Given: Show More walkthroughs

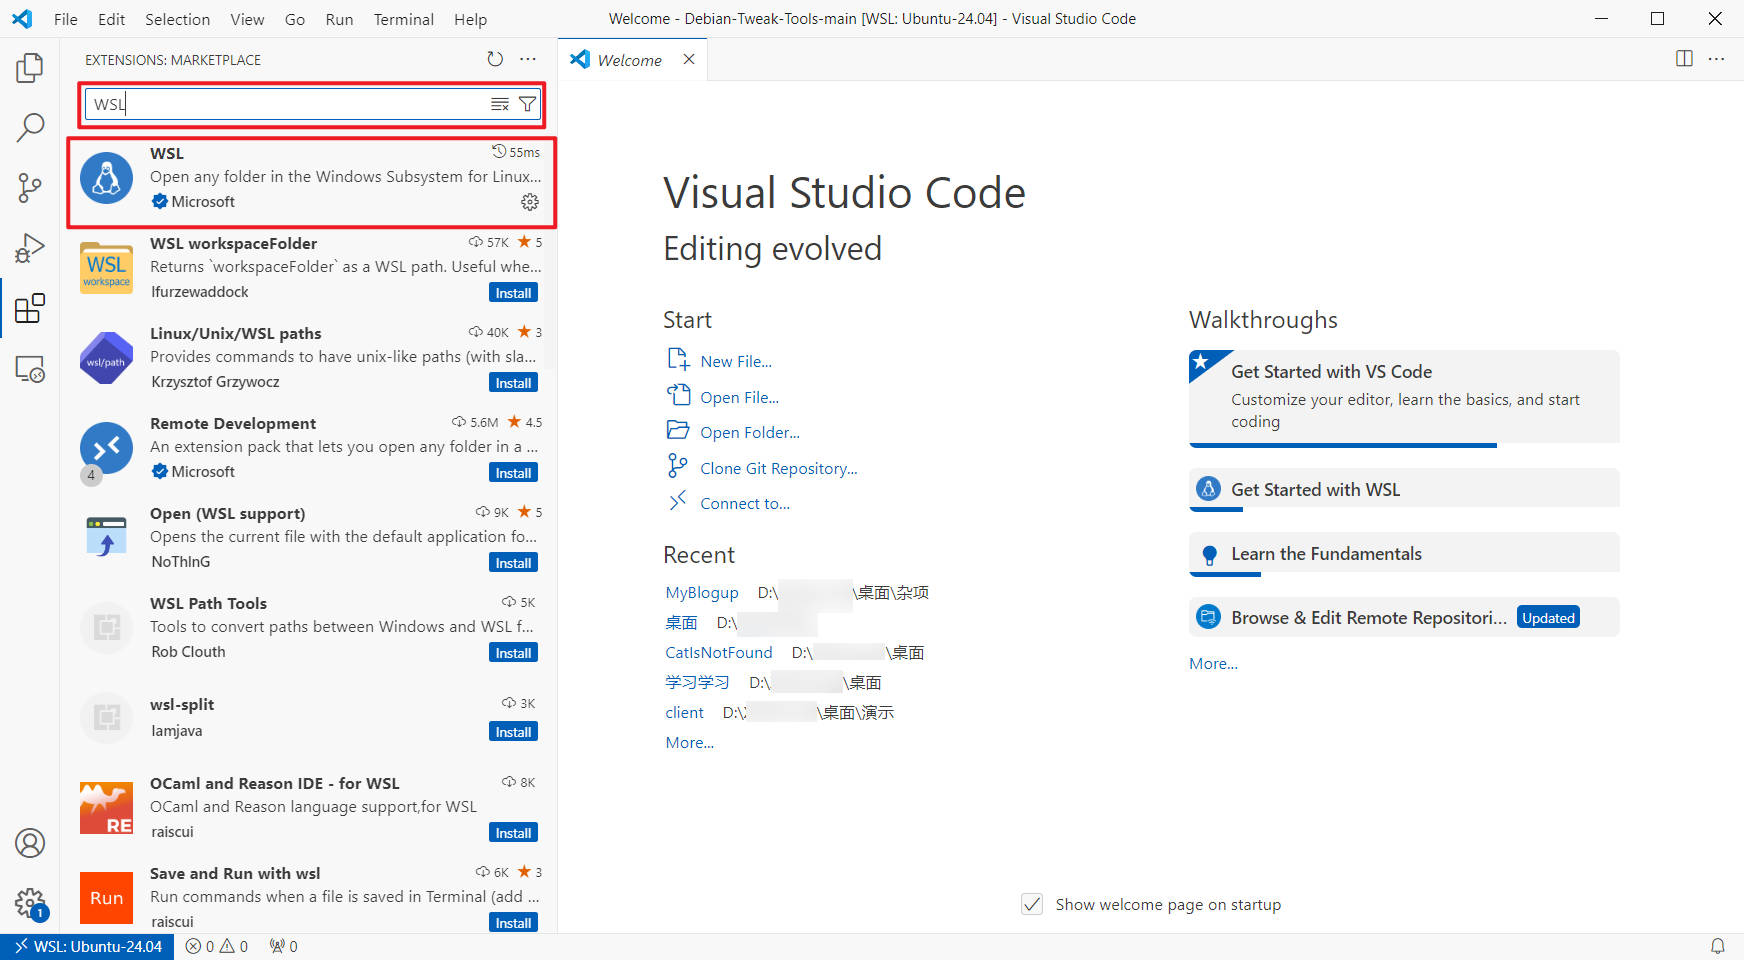Looking at the screenshot, I should tap(1213, 663).
